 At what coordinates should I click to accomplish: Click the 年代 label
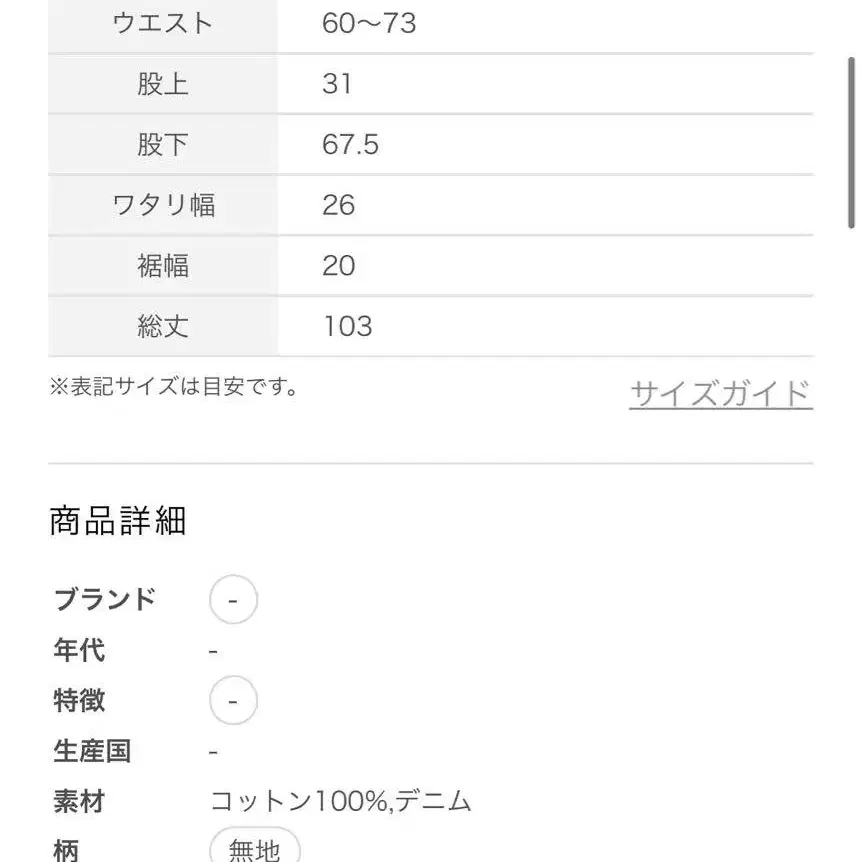[79, 651]
